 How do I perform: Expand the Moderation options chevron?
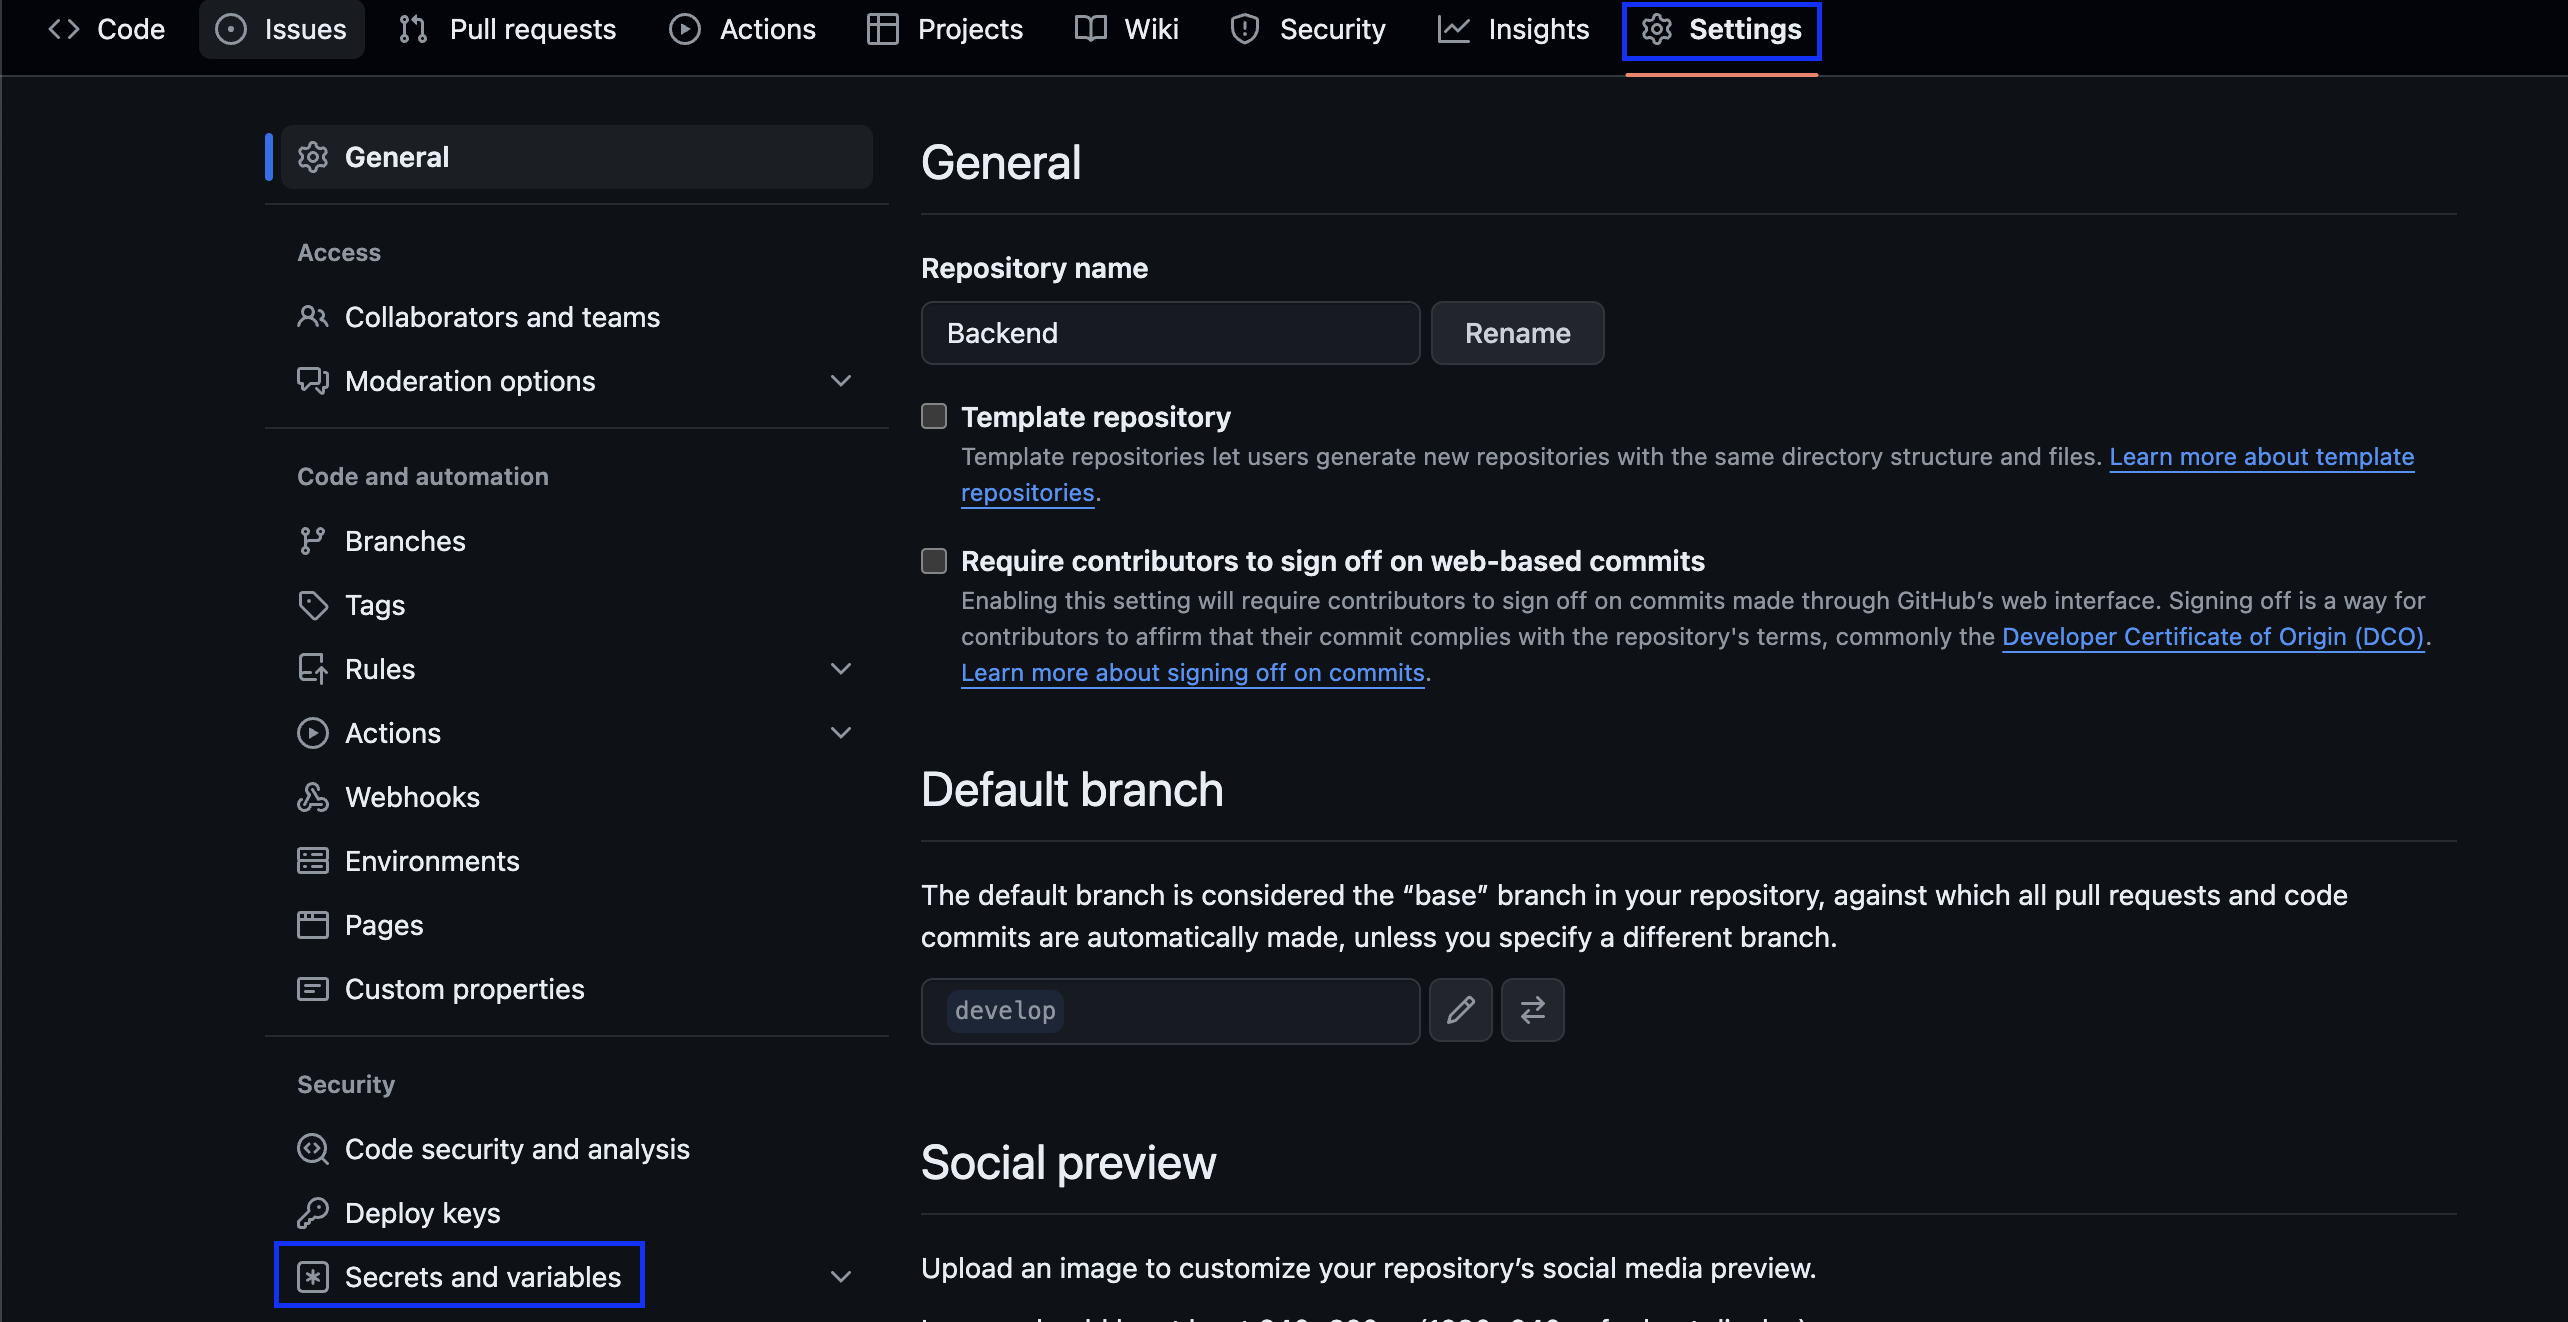point(841,381)
